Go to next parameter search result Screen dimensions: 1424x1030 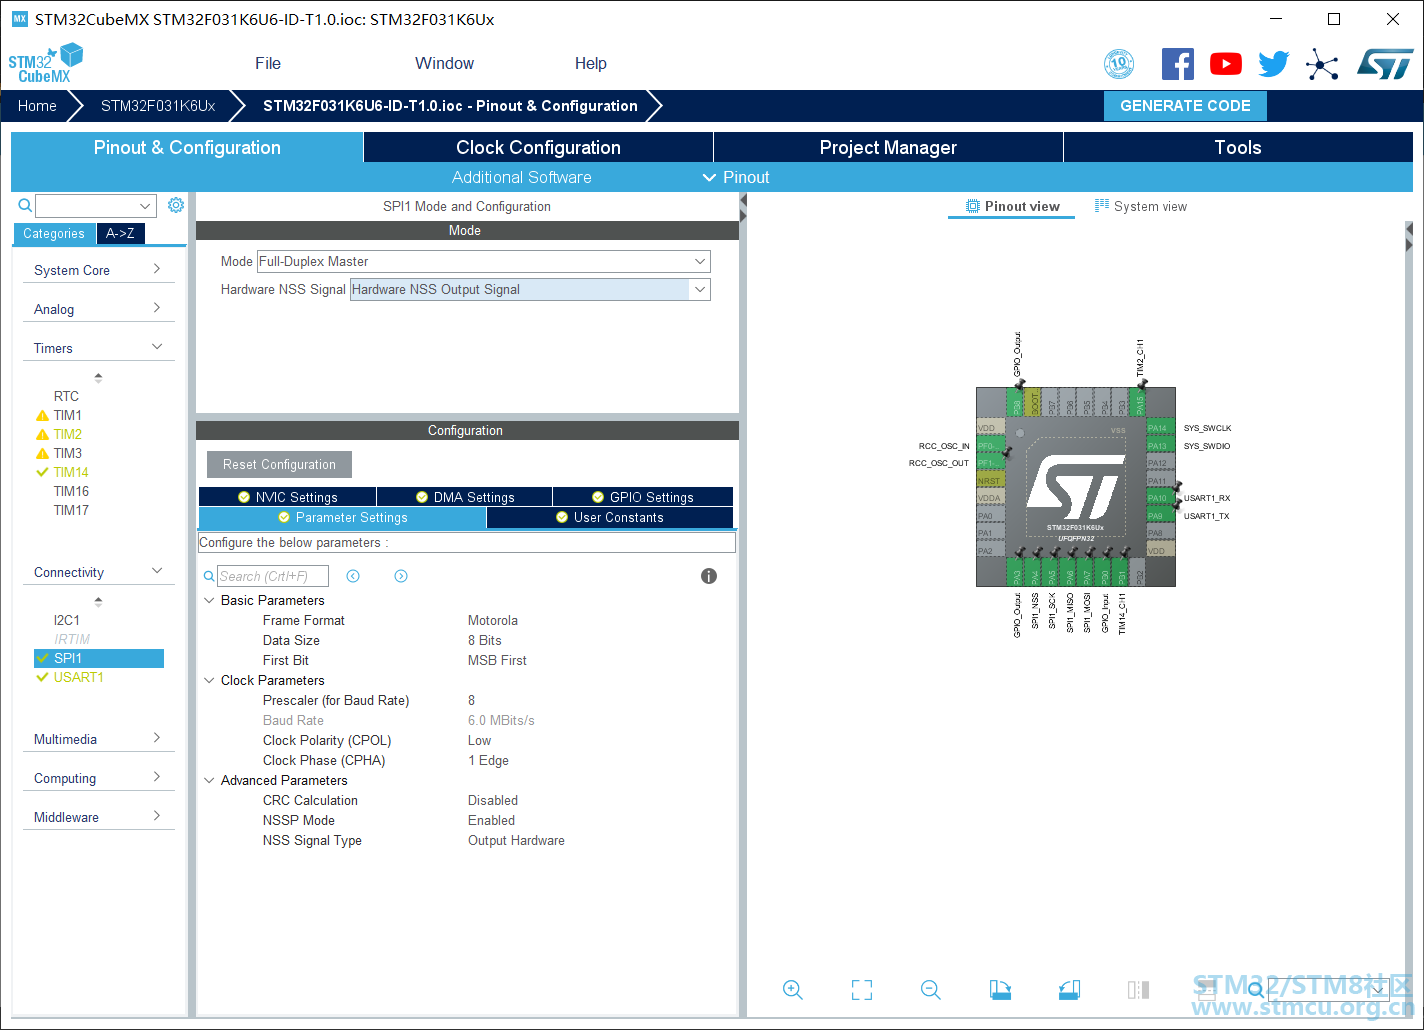pyautogui.click(x=401, y=576)
